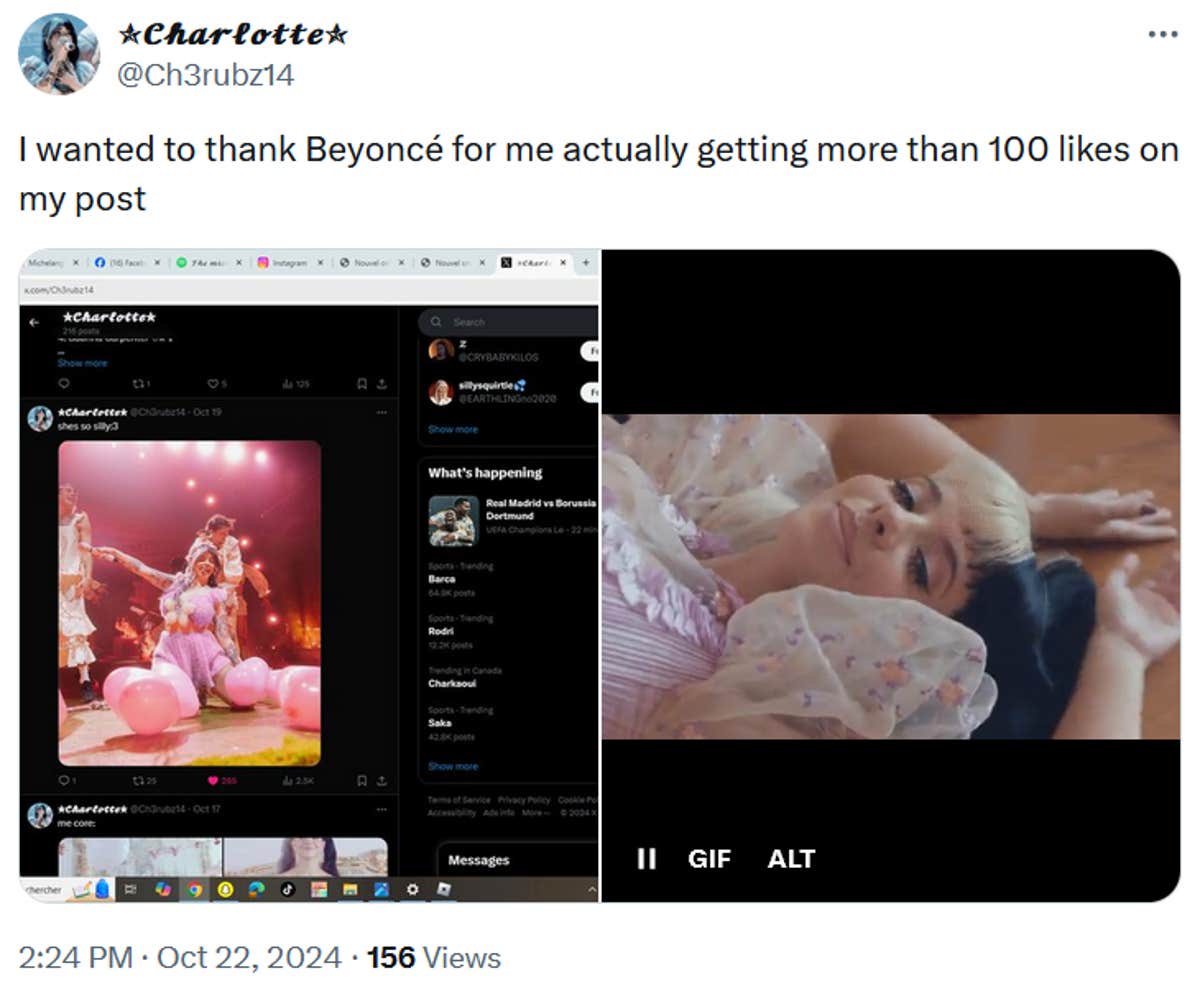The width and height of the screenshot is (1200, 986).
Task: Launch Snapchat from the taskbar
Action: click(x=225, y=888)
